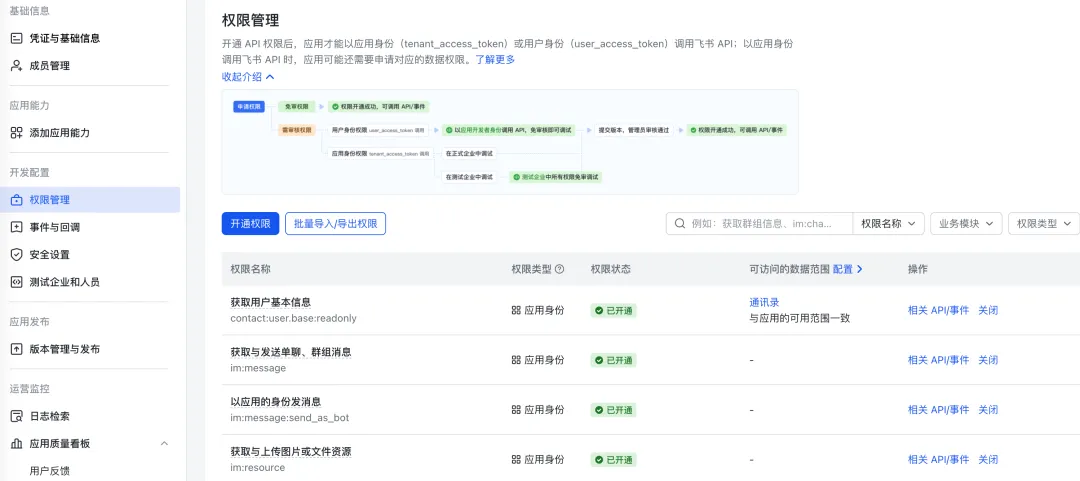The height and width of the screenshot is (481, 1080).
Task: Click the 日志检索 search icon
Action: pyautogui.click(x=17, y=416)
